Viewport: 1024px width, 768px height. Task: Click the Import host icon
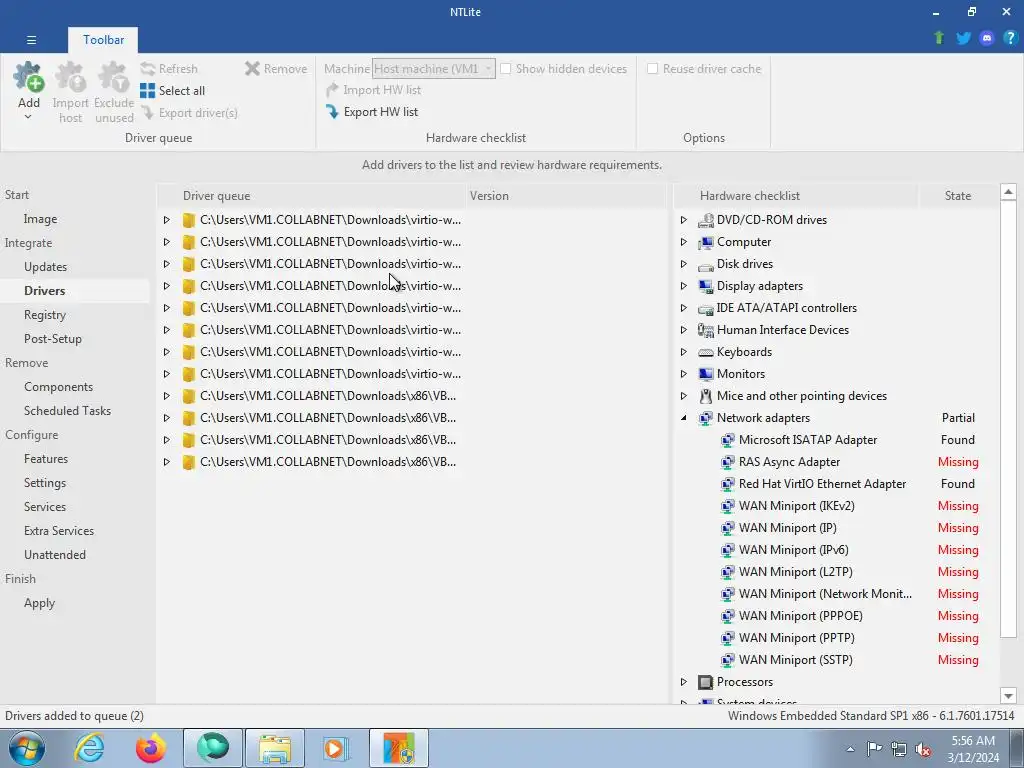(71, 77)
